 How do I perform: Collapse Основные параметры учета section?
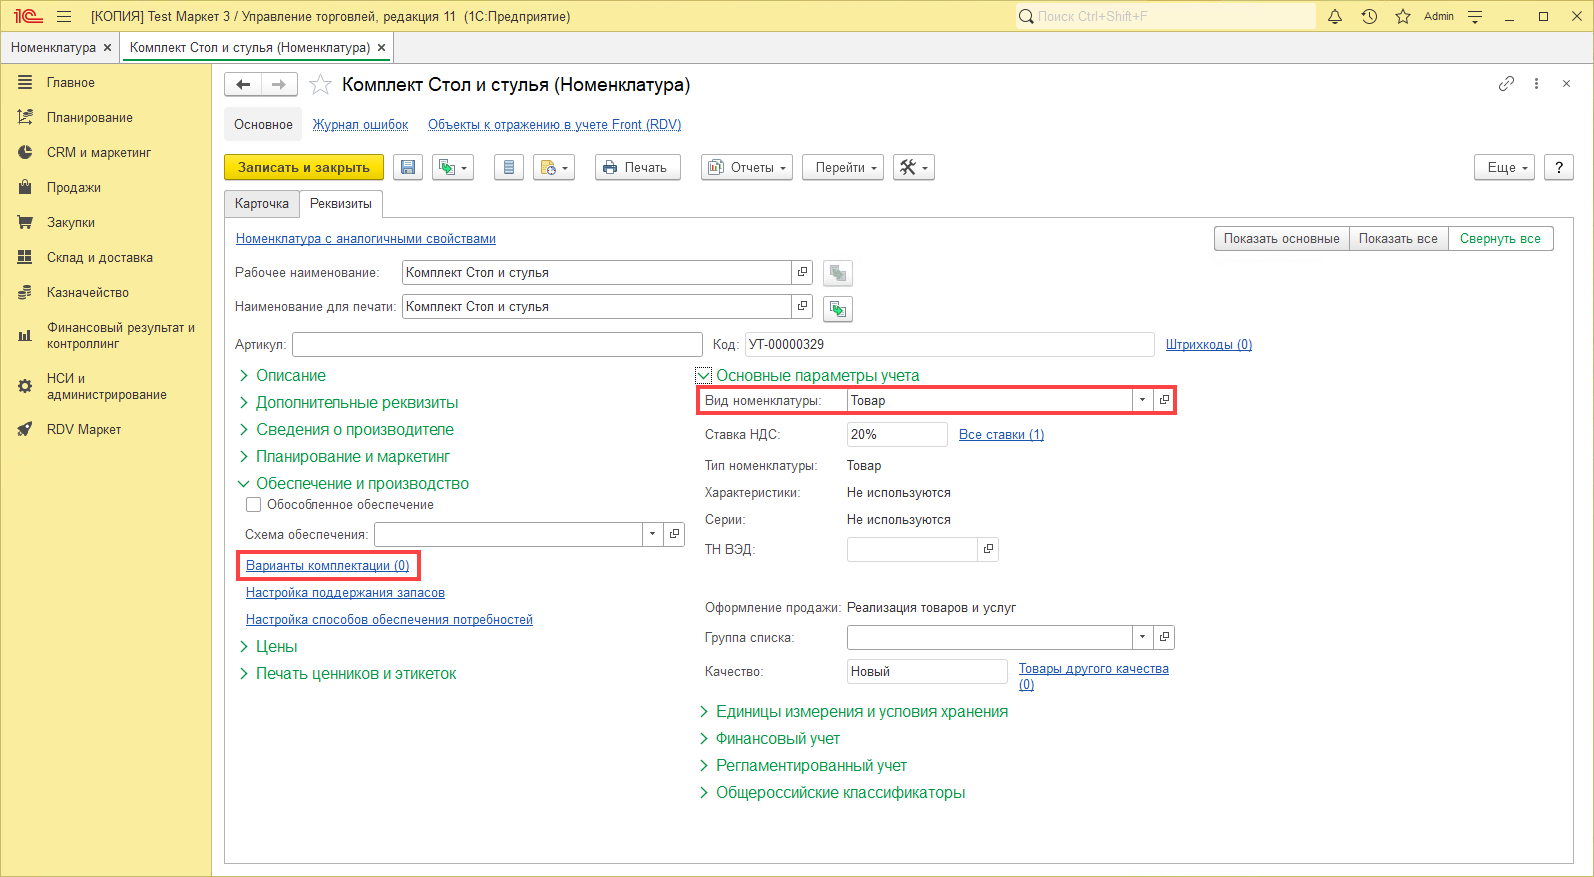[x=704, y=376]
